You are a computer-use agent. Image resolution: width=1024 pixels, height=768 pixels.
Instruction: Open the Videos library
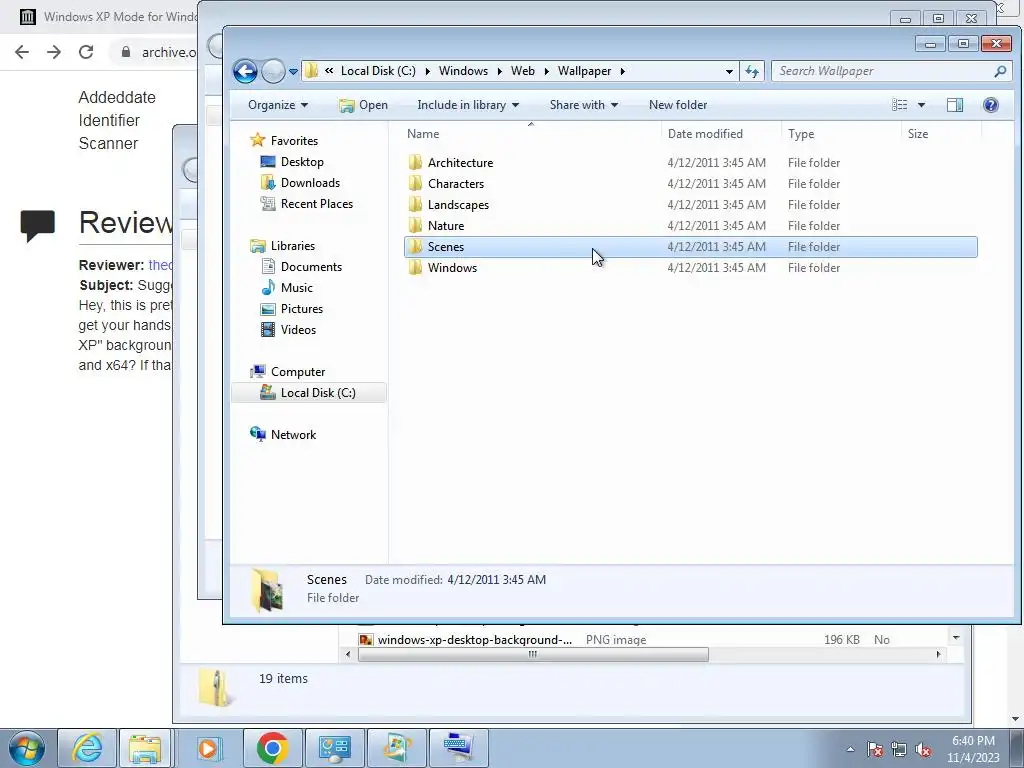pos(298,330)
